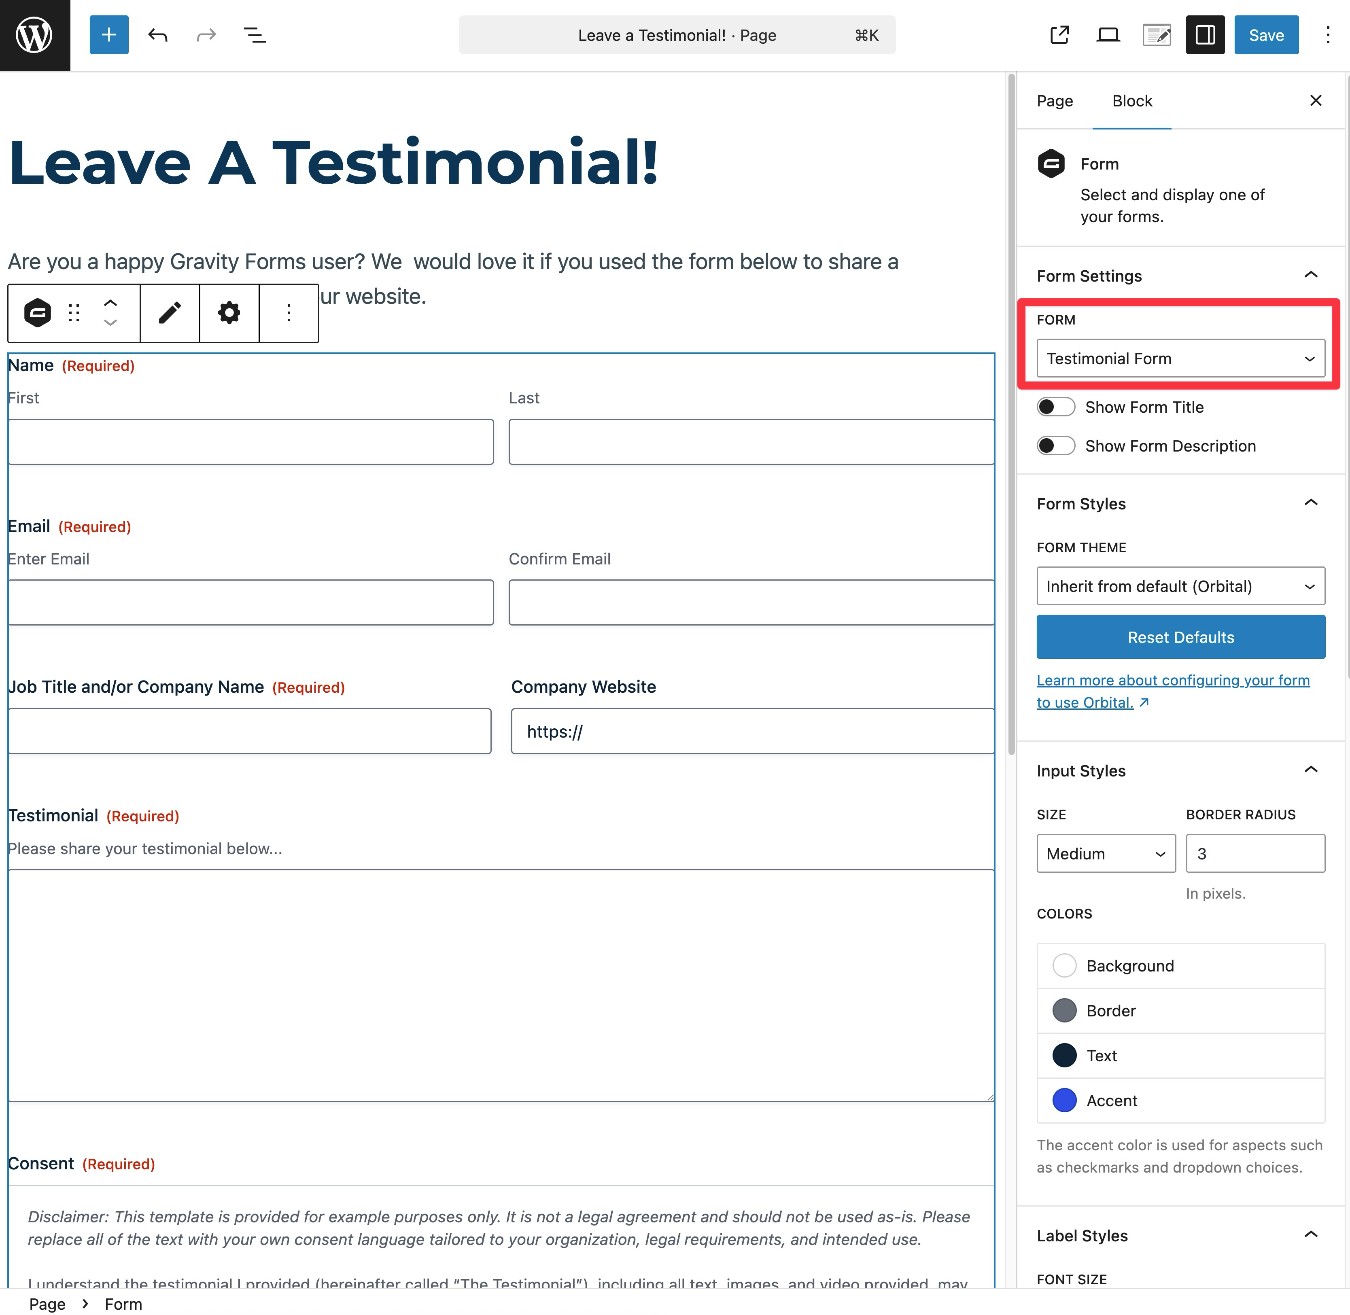The height and width of the screenshot is (1315, 1350).
Task: Enable the Show Form Description toggle
Action: point(1055,445)
